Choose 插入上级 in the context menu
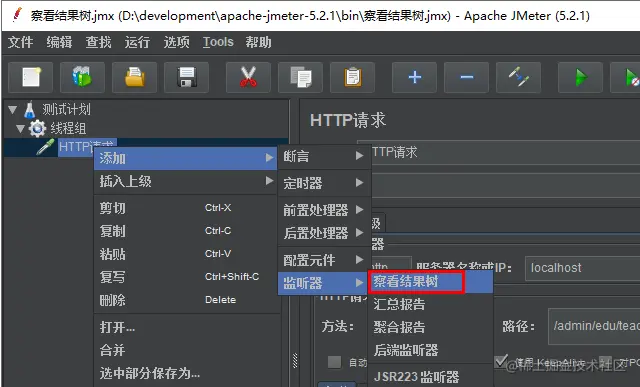Viewport: 640px width, 387px height. coord(186,181)
